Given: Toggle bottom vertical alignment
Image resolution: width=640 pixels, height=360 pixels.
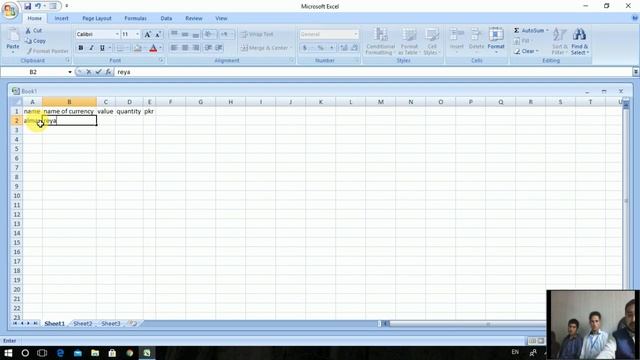Looking at the screenshot, I should click(196, 34).
